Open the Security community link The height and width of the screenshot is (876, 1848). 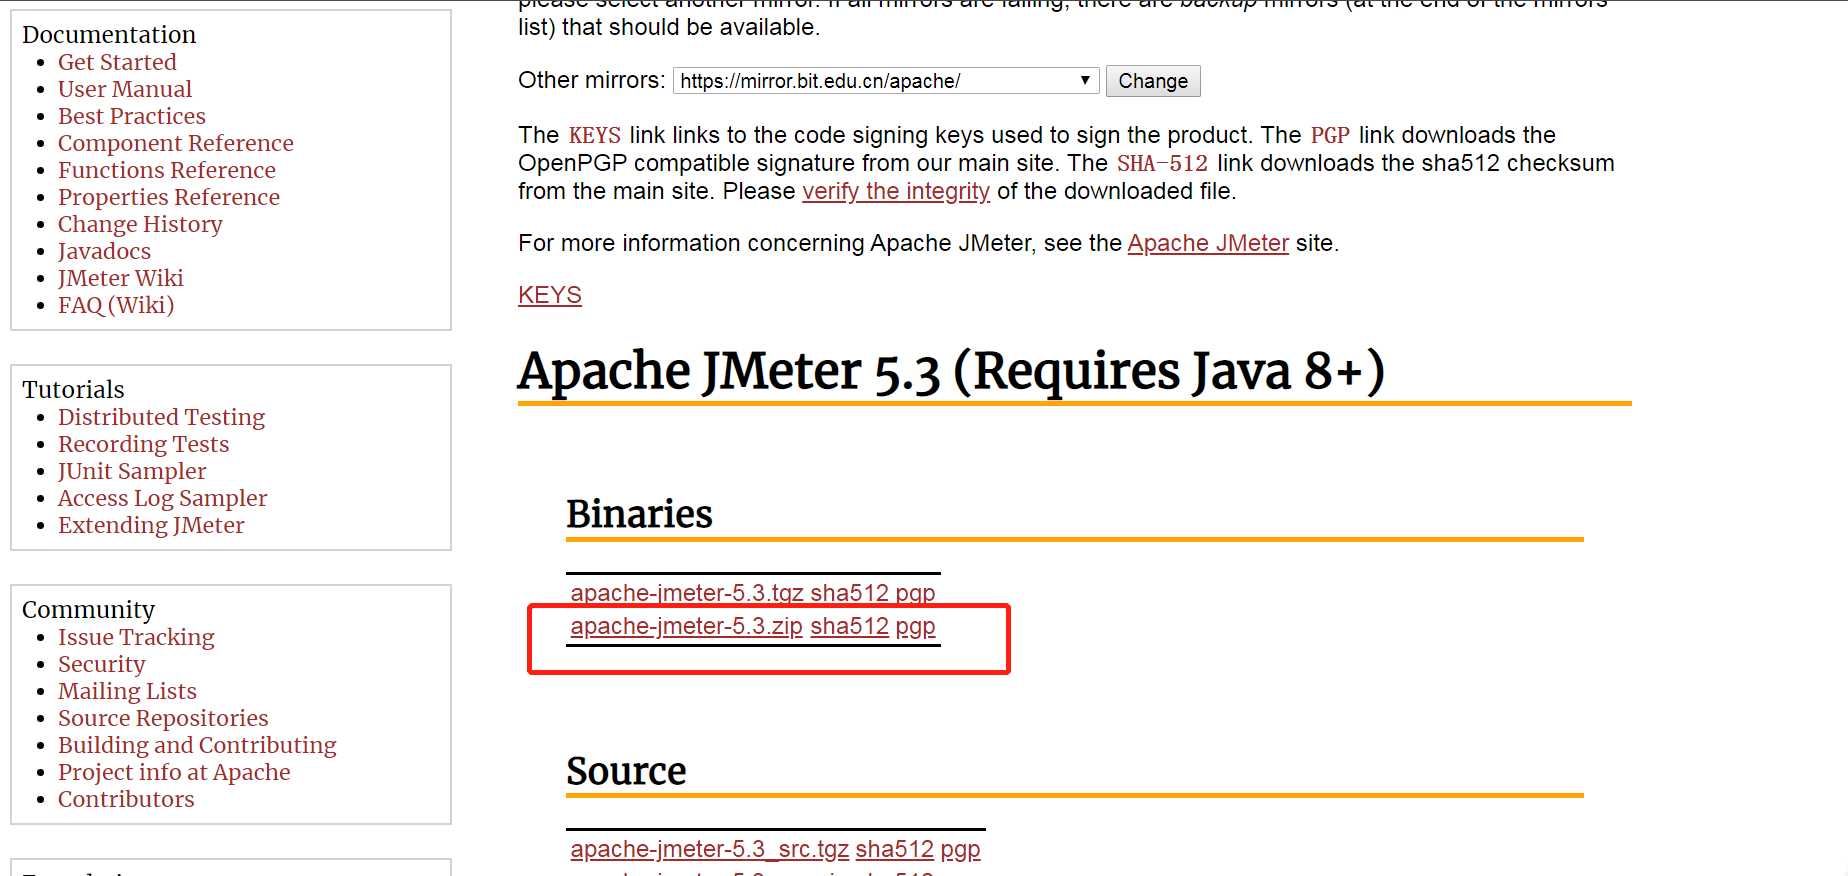[x=102, y=664]
